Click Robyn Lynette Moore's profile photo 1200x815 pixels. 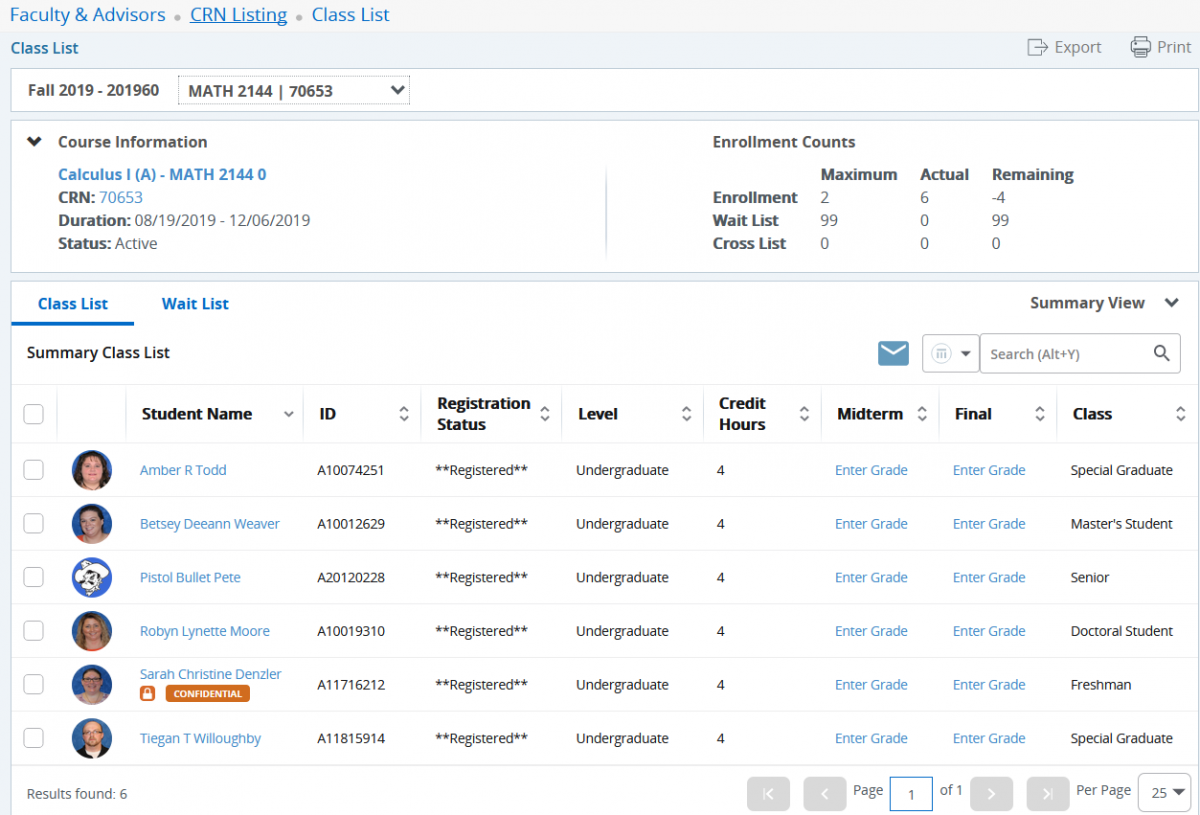(x=92, y=631)
